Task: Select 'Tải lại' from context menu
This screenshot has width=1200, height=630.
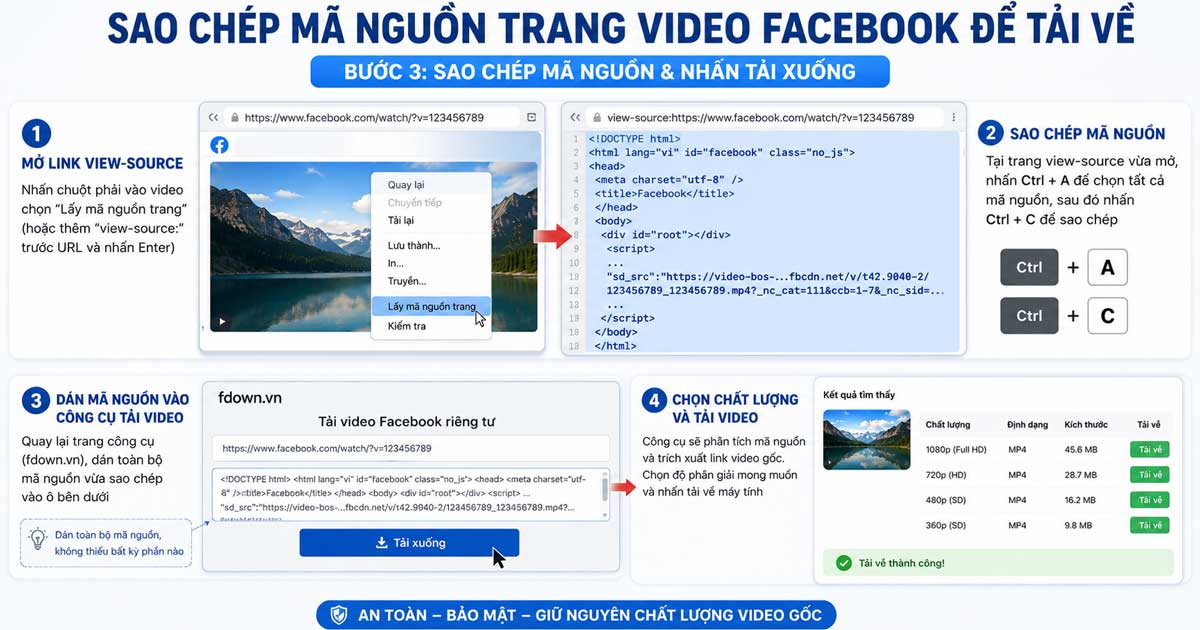Action: 401,220
